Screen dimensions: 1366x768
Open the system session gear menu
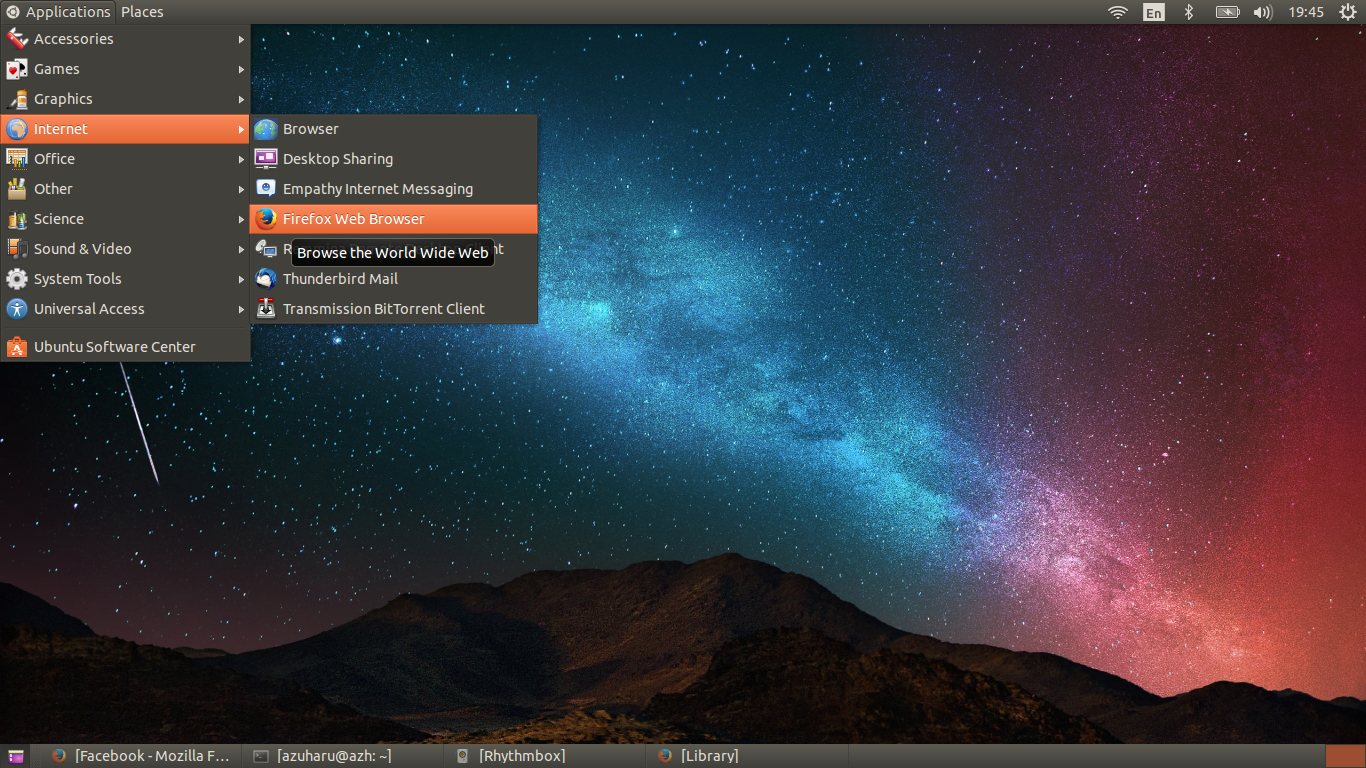click(x=1348, y=12)
